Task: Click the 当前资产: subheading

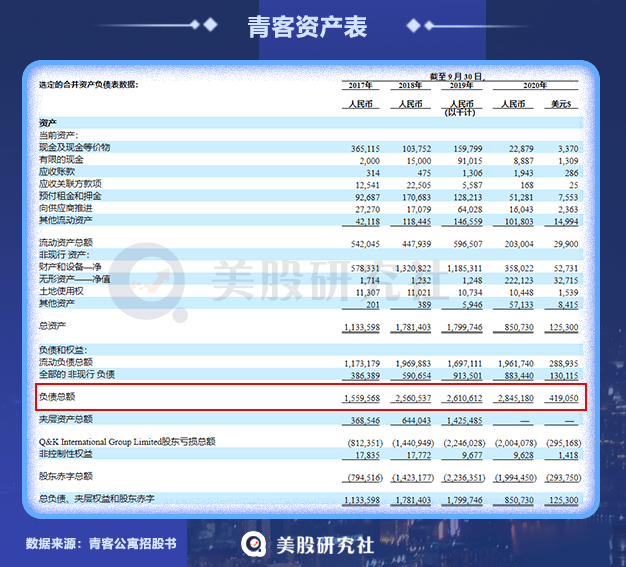Action: click(x=58, y=135)
